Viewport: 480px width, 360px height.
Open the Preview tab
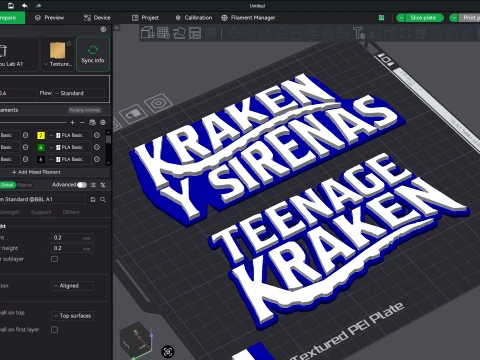49,18
